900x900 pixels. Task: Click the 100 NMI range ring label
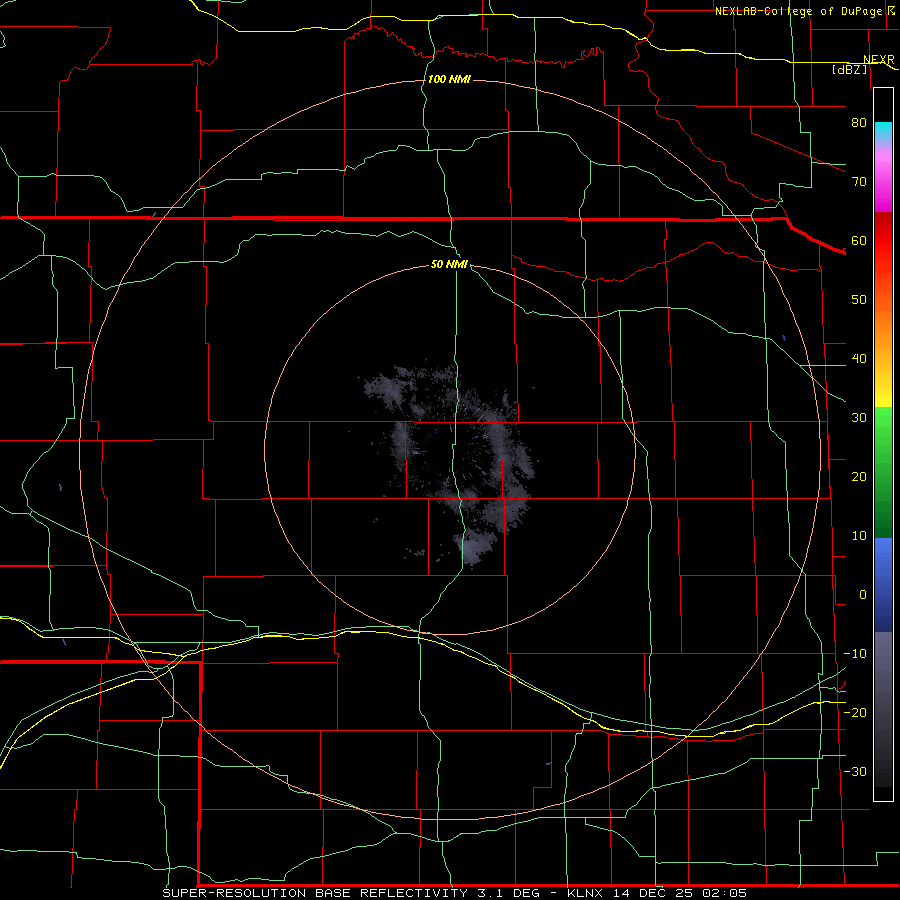tap(449, 79)
